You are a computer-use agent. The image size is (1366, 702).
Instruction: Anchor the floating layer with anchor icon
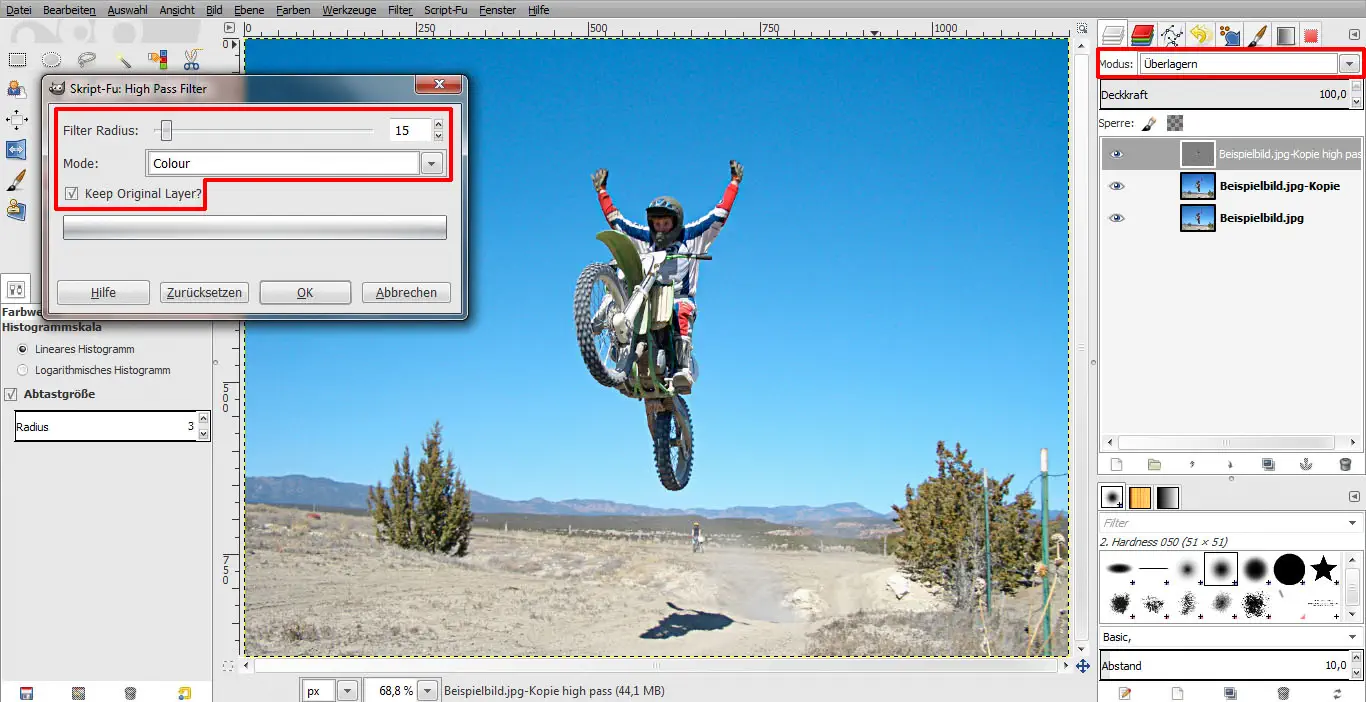pos(1305,465)
